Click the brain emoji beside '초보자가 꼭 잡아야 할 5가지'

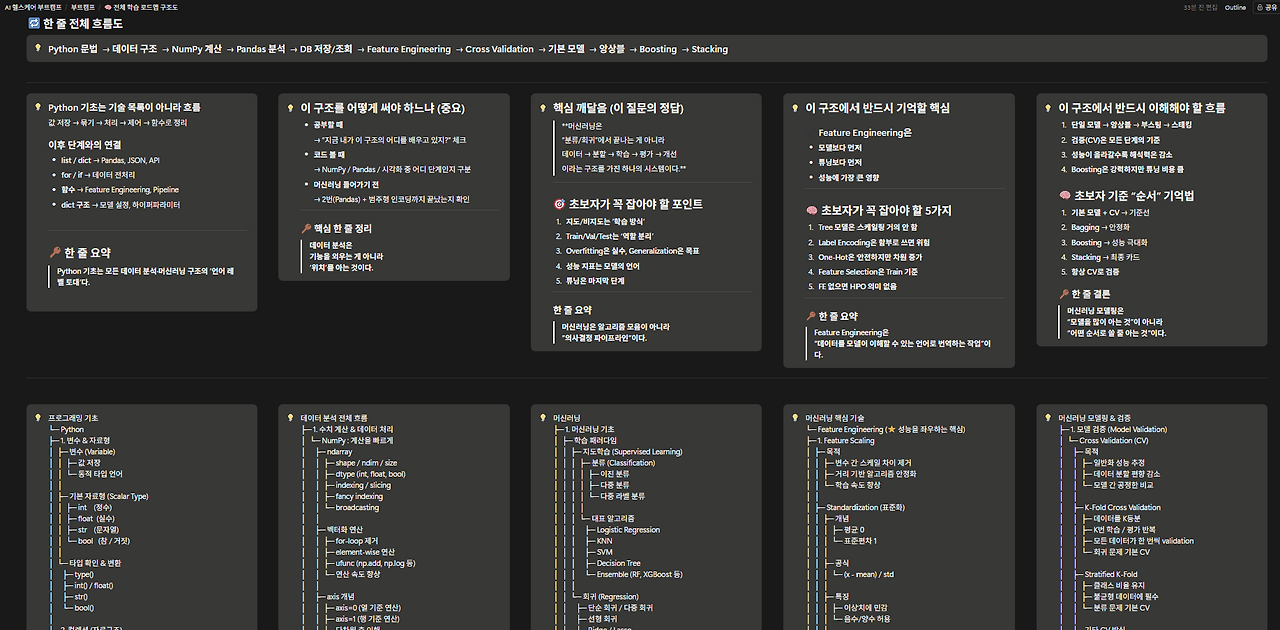(x=811, y=210)
